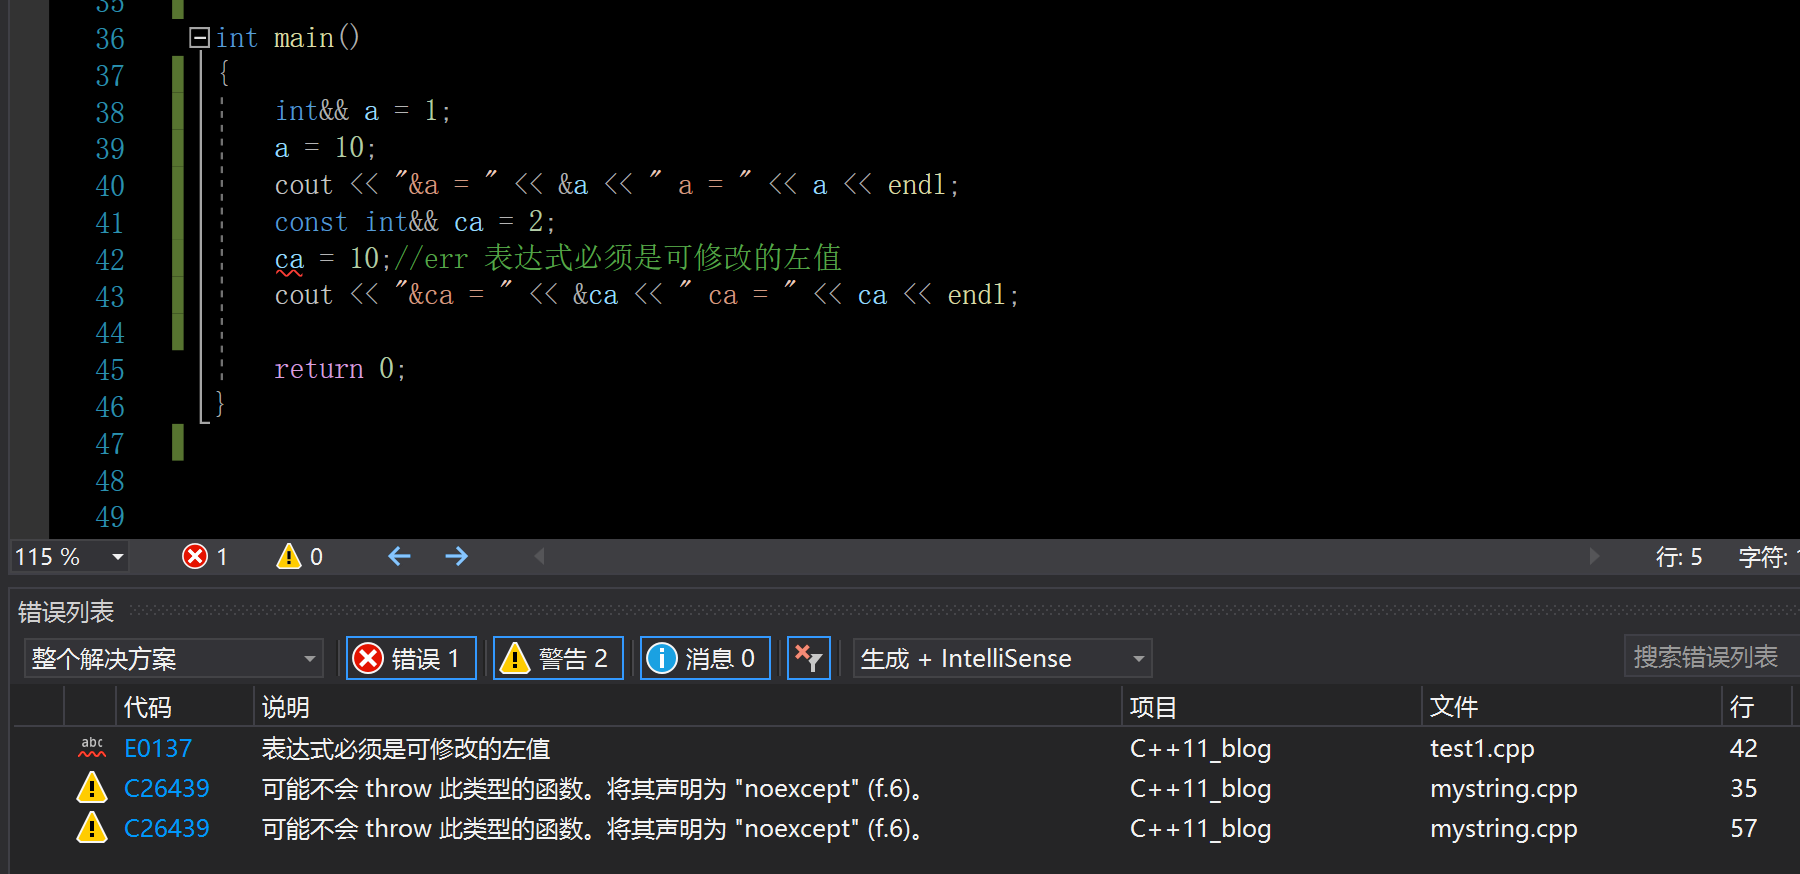Sort by the 行 column header
The height and width of the screenshot is (874, 1800).
pos(1742,707)
